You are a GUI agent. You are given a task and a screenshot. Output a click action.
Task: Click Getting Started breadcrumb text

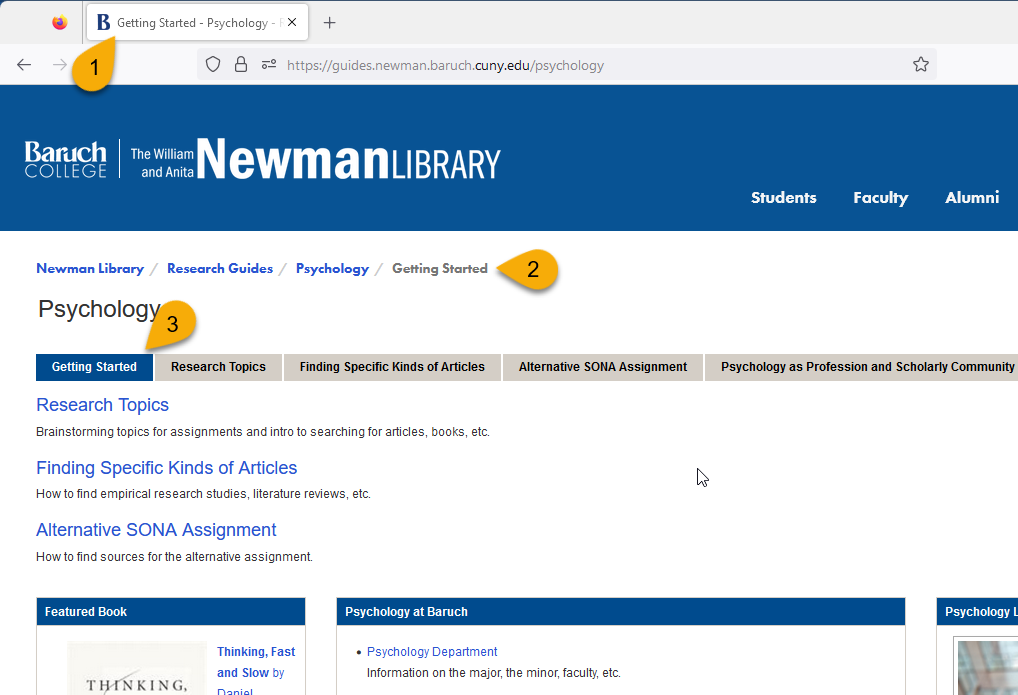[x=440, y=269]
